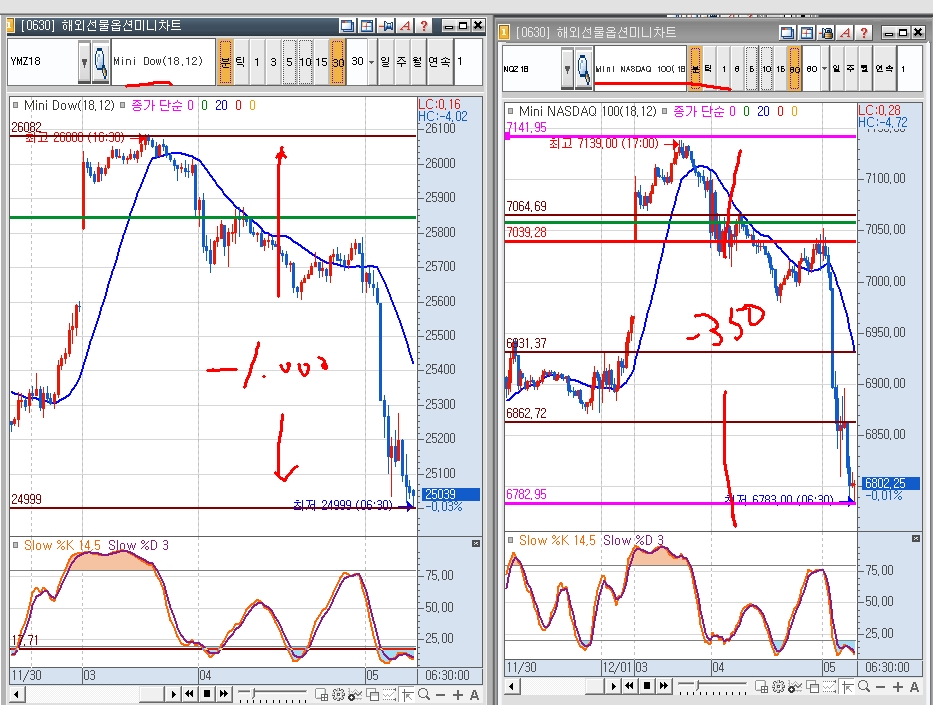Select highlighted 30-minute interval in Mini Dow window
The image size is (933, 705).
(x=338, y=62)
